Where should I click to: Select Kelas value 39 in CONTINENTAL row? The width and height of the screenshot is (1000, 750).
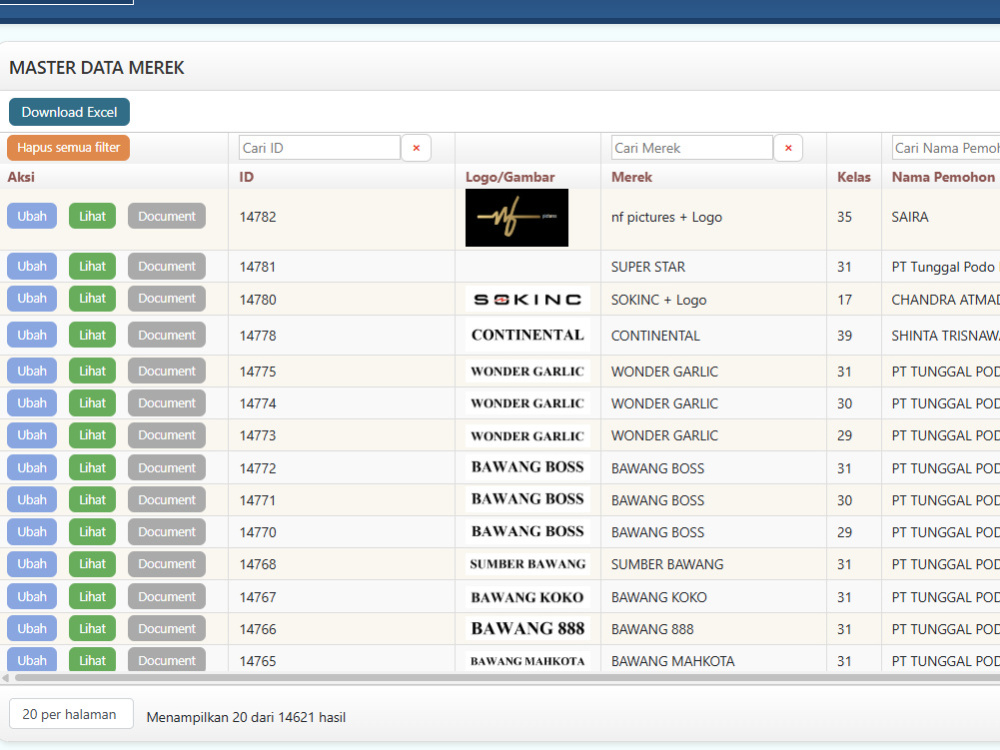tap(844, 335)
